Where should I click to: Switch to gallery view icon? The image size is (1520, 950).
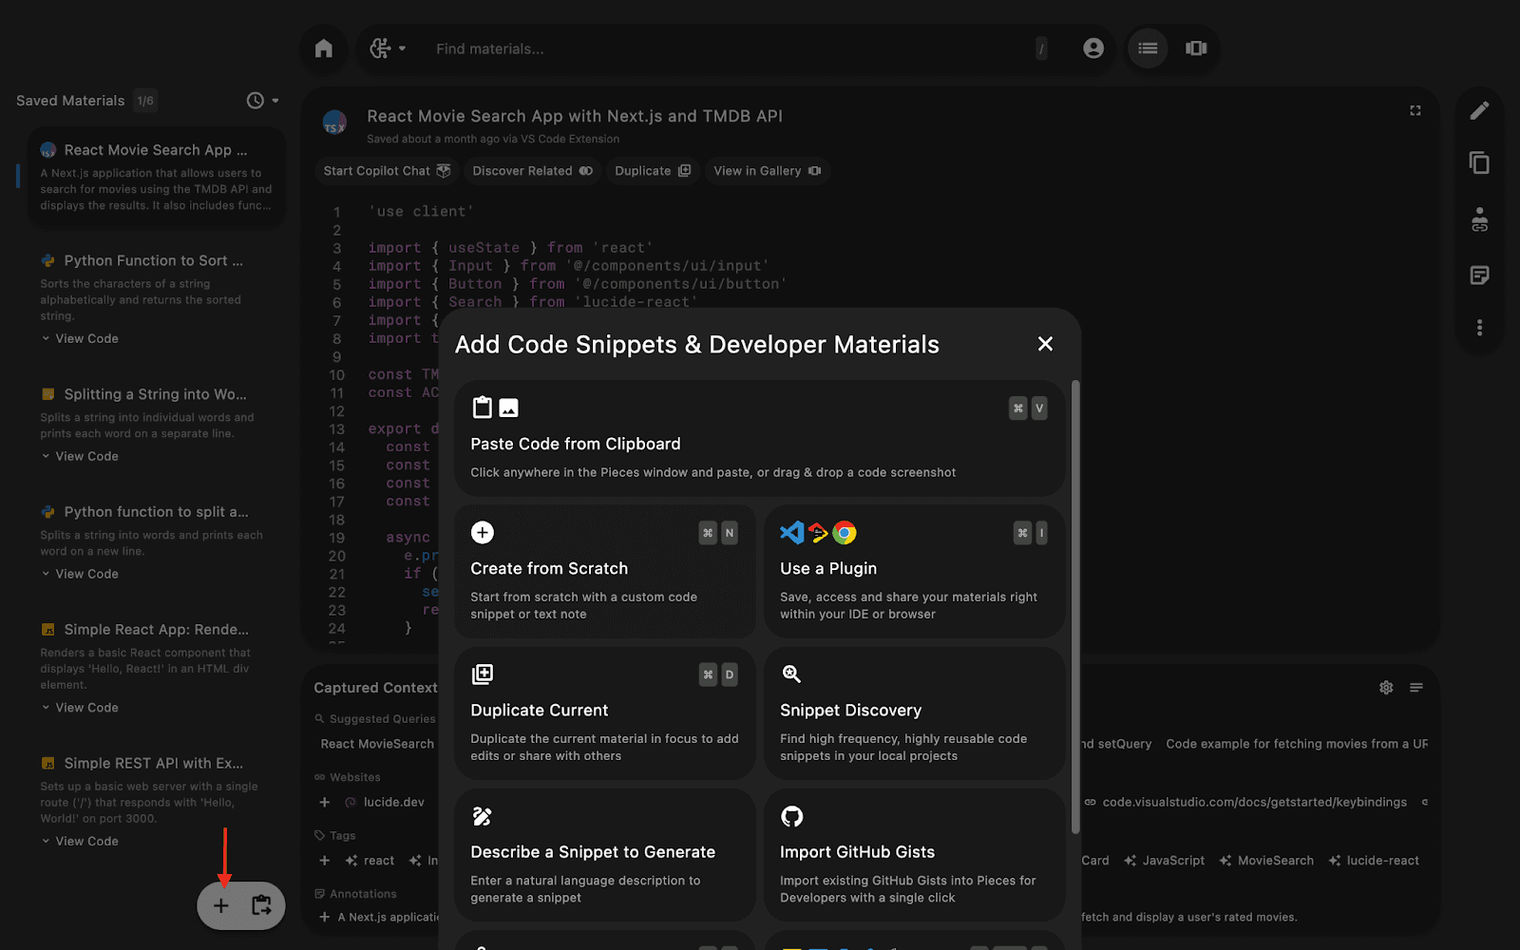point(1196,48)
